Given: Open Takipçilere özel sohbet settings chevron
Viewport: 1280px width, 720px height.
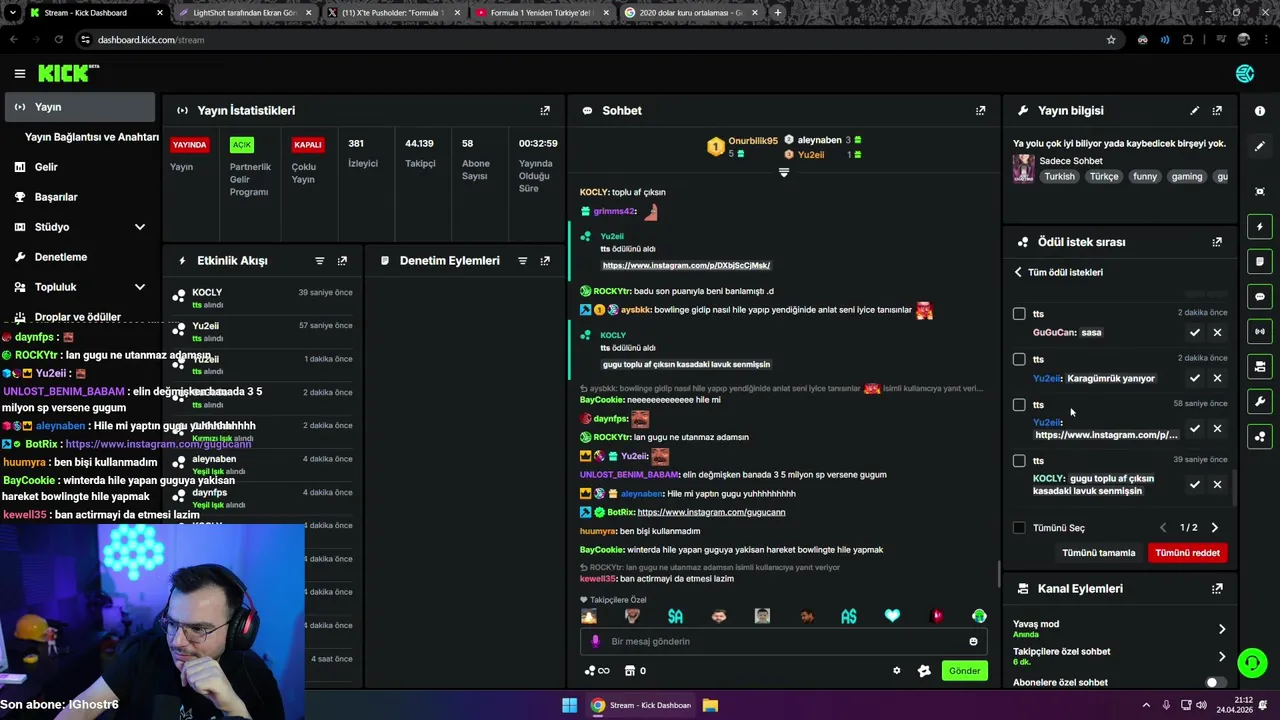Looking at the screenshot, I should point(1222,657).
